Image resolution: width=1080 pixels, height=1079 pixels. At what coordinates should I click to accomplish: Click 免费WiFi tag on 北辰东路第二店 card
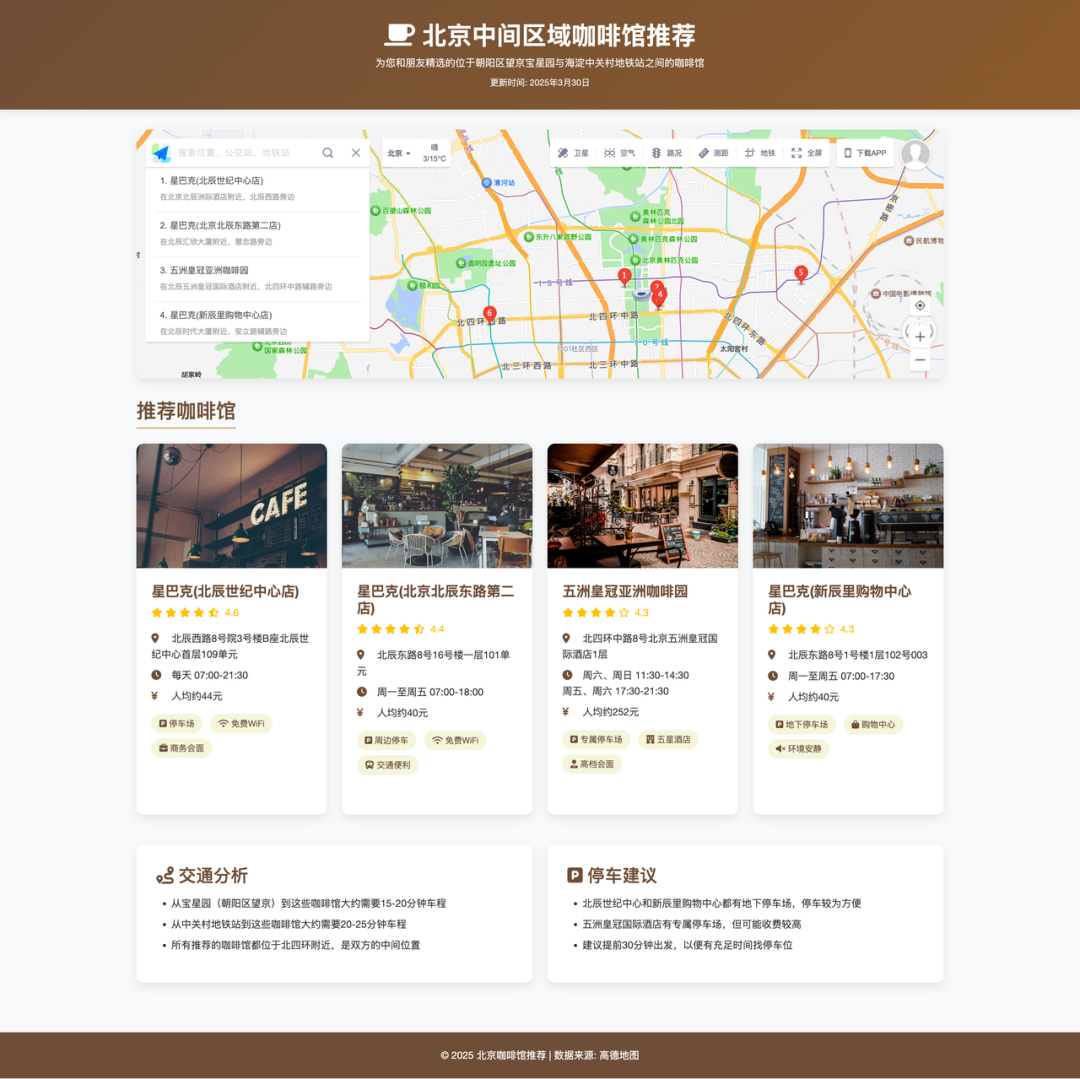[x=455, y=740]
